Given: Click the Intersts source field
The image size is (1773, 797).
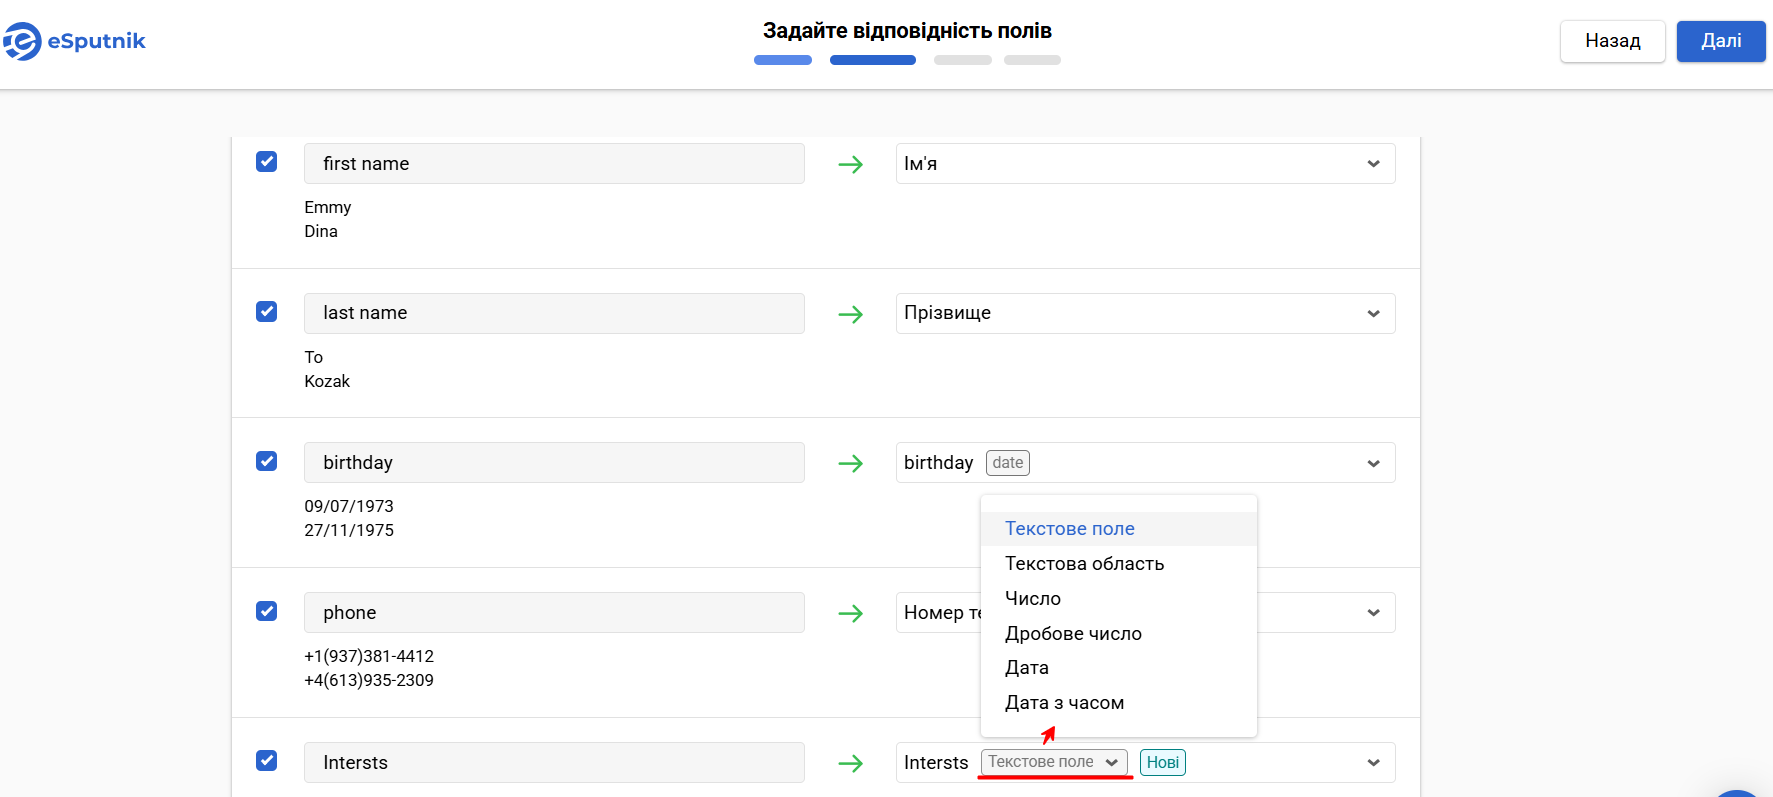Looking at the screenshot, I should (x=554, y=763).
